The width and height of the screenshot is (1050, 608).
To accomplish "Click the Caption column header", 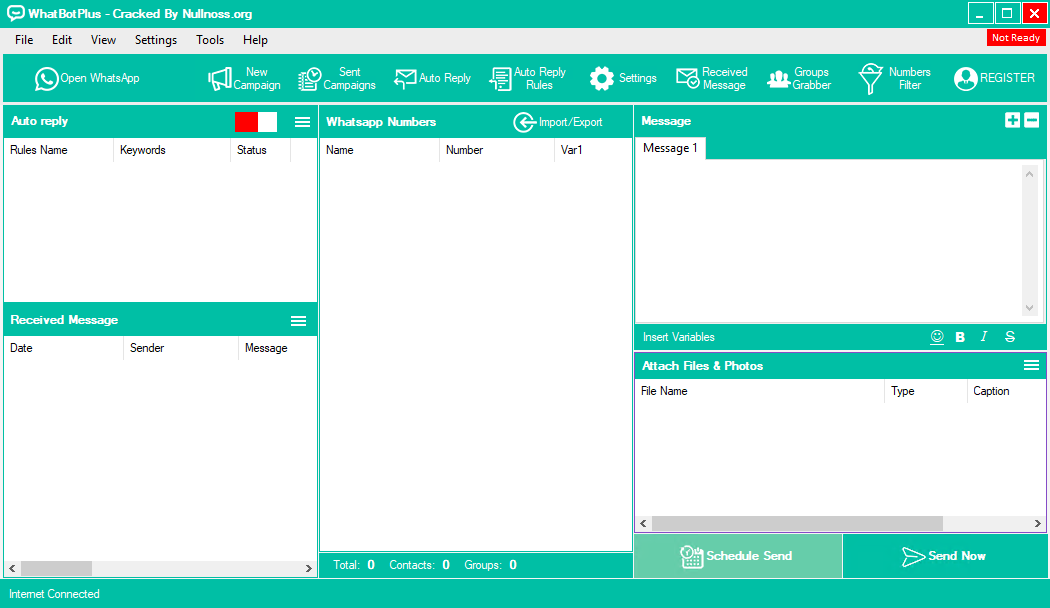I will pyautogui.click(x=1006, y=391).
